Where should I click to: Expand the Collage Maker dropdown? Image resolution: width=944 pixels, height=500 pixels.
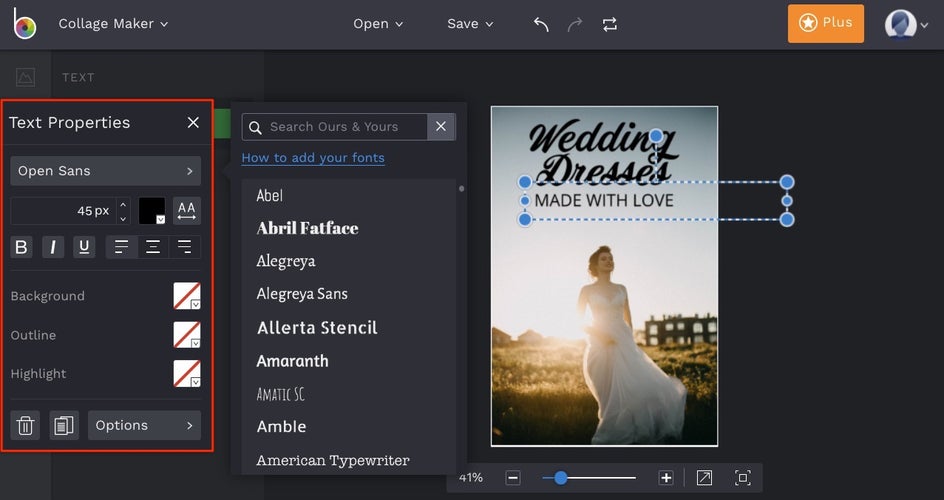coord(113,24)
